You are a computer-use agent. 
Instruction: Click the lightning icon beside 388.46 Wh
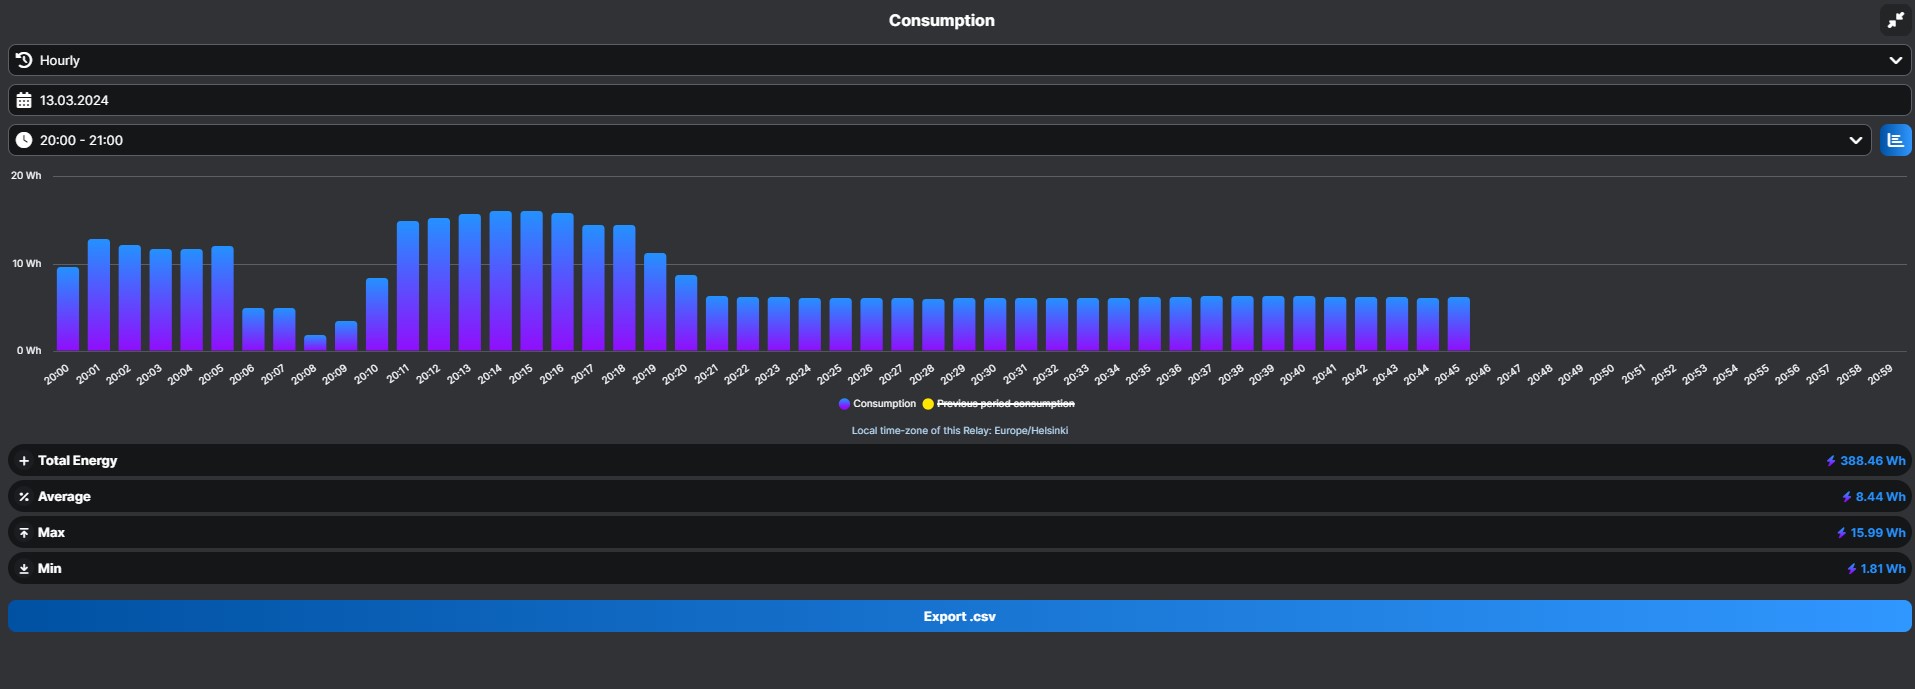point(1831,461)
